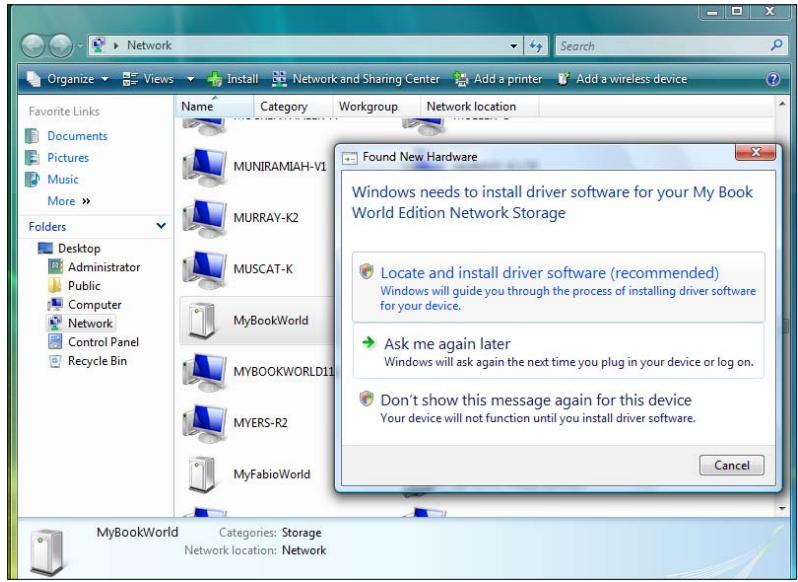The width and height of the screenshot is (798, 582).
Task: Sort by Name column header
Action: pyautogui.click(x=214, y=106)
